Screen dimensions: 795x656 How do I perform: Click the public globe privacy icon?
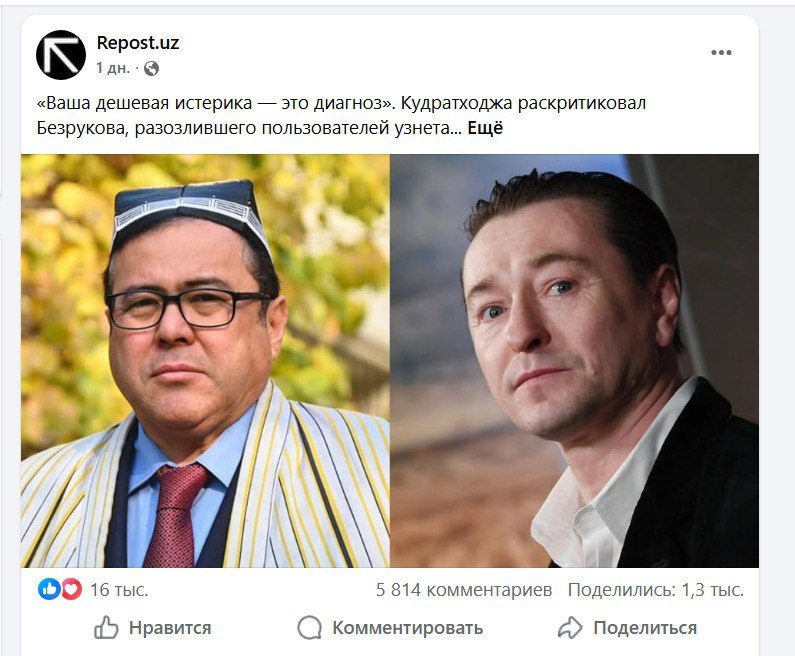151,68
